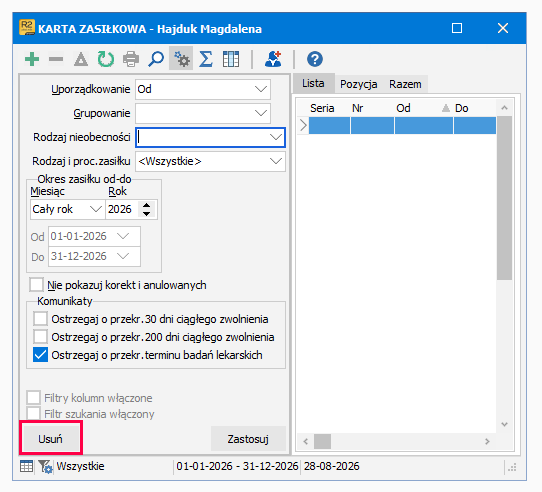542x492 pixels.
Task: Click the grey triangle edit icon
Action: click(x=81, y=59)
